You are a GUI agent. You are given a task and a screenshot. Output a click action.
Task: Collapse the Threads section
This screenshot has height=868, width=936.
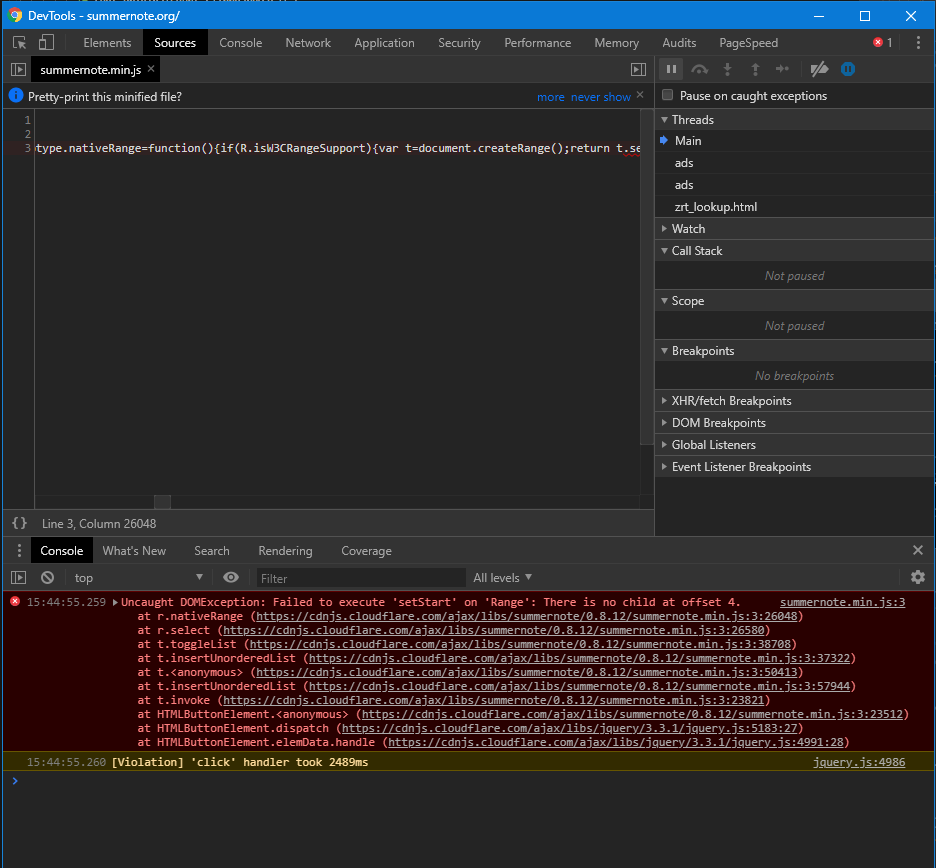[664, 119]
